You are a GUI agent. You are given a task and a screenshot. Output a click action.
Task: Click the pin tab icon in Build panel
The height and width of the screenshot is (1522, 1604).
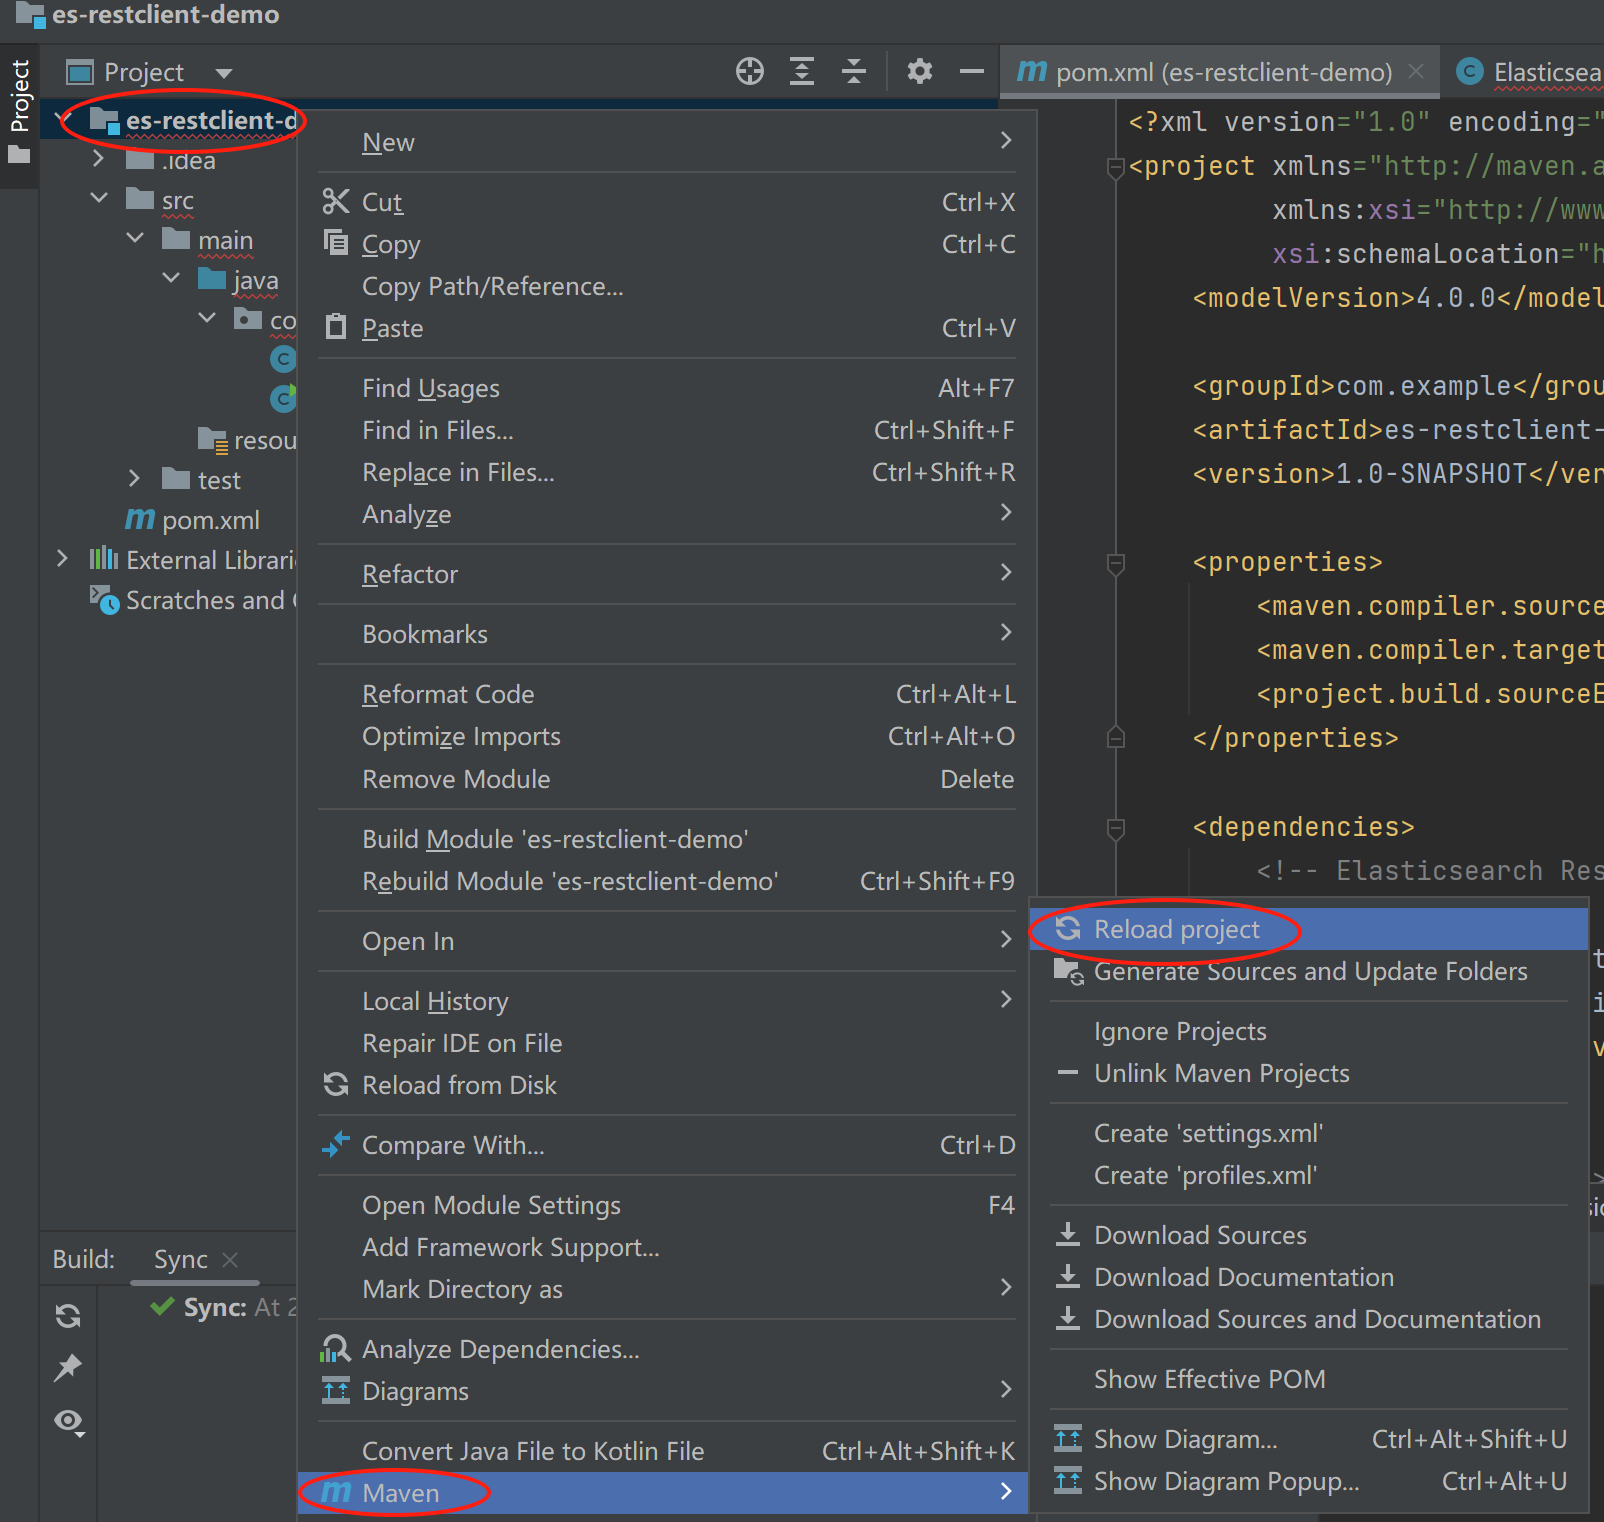click(x=68, y=1367)
